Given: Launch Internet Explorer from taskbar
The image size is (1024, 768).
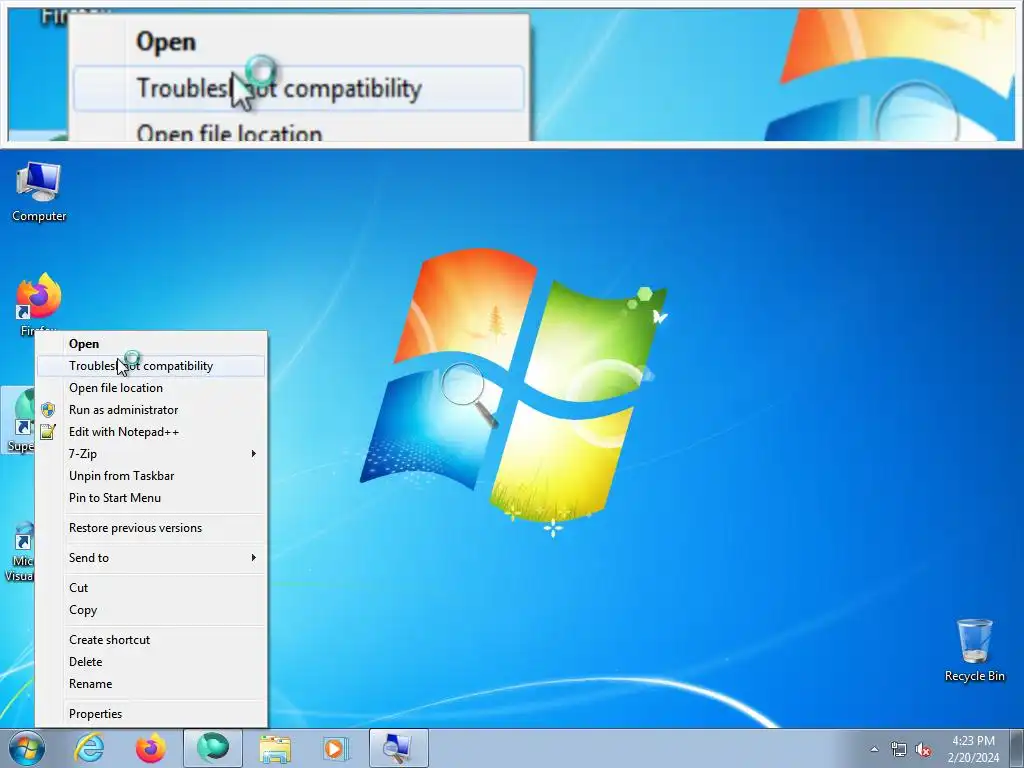Looking at the screenshot, I should tap(89, 748).
